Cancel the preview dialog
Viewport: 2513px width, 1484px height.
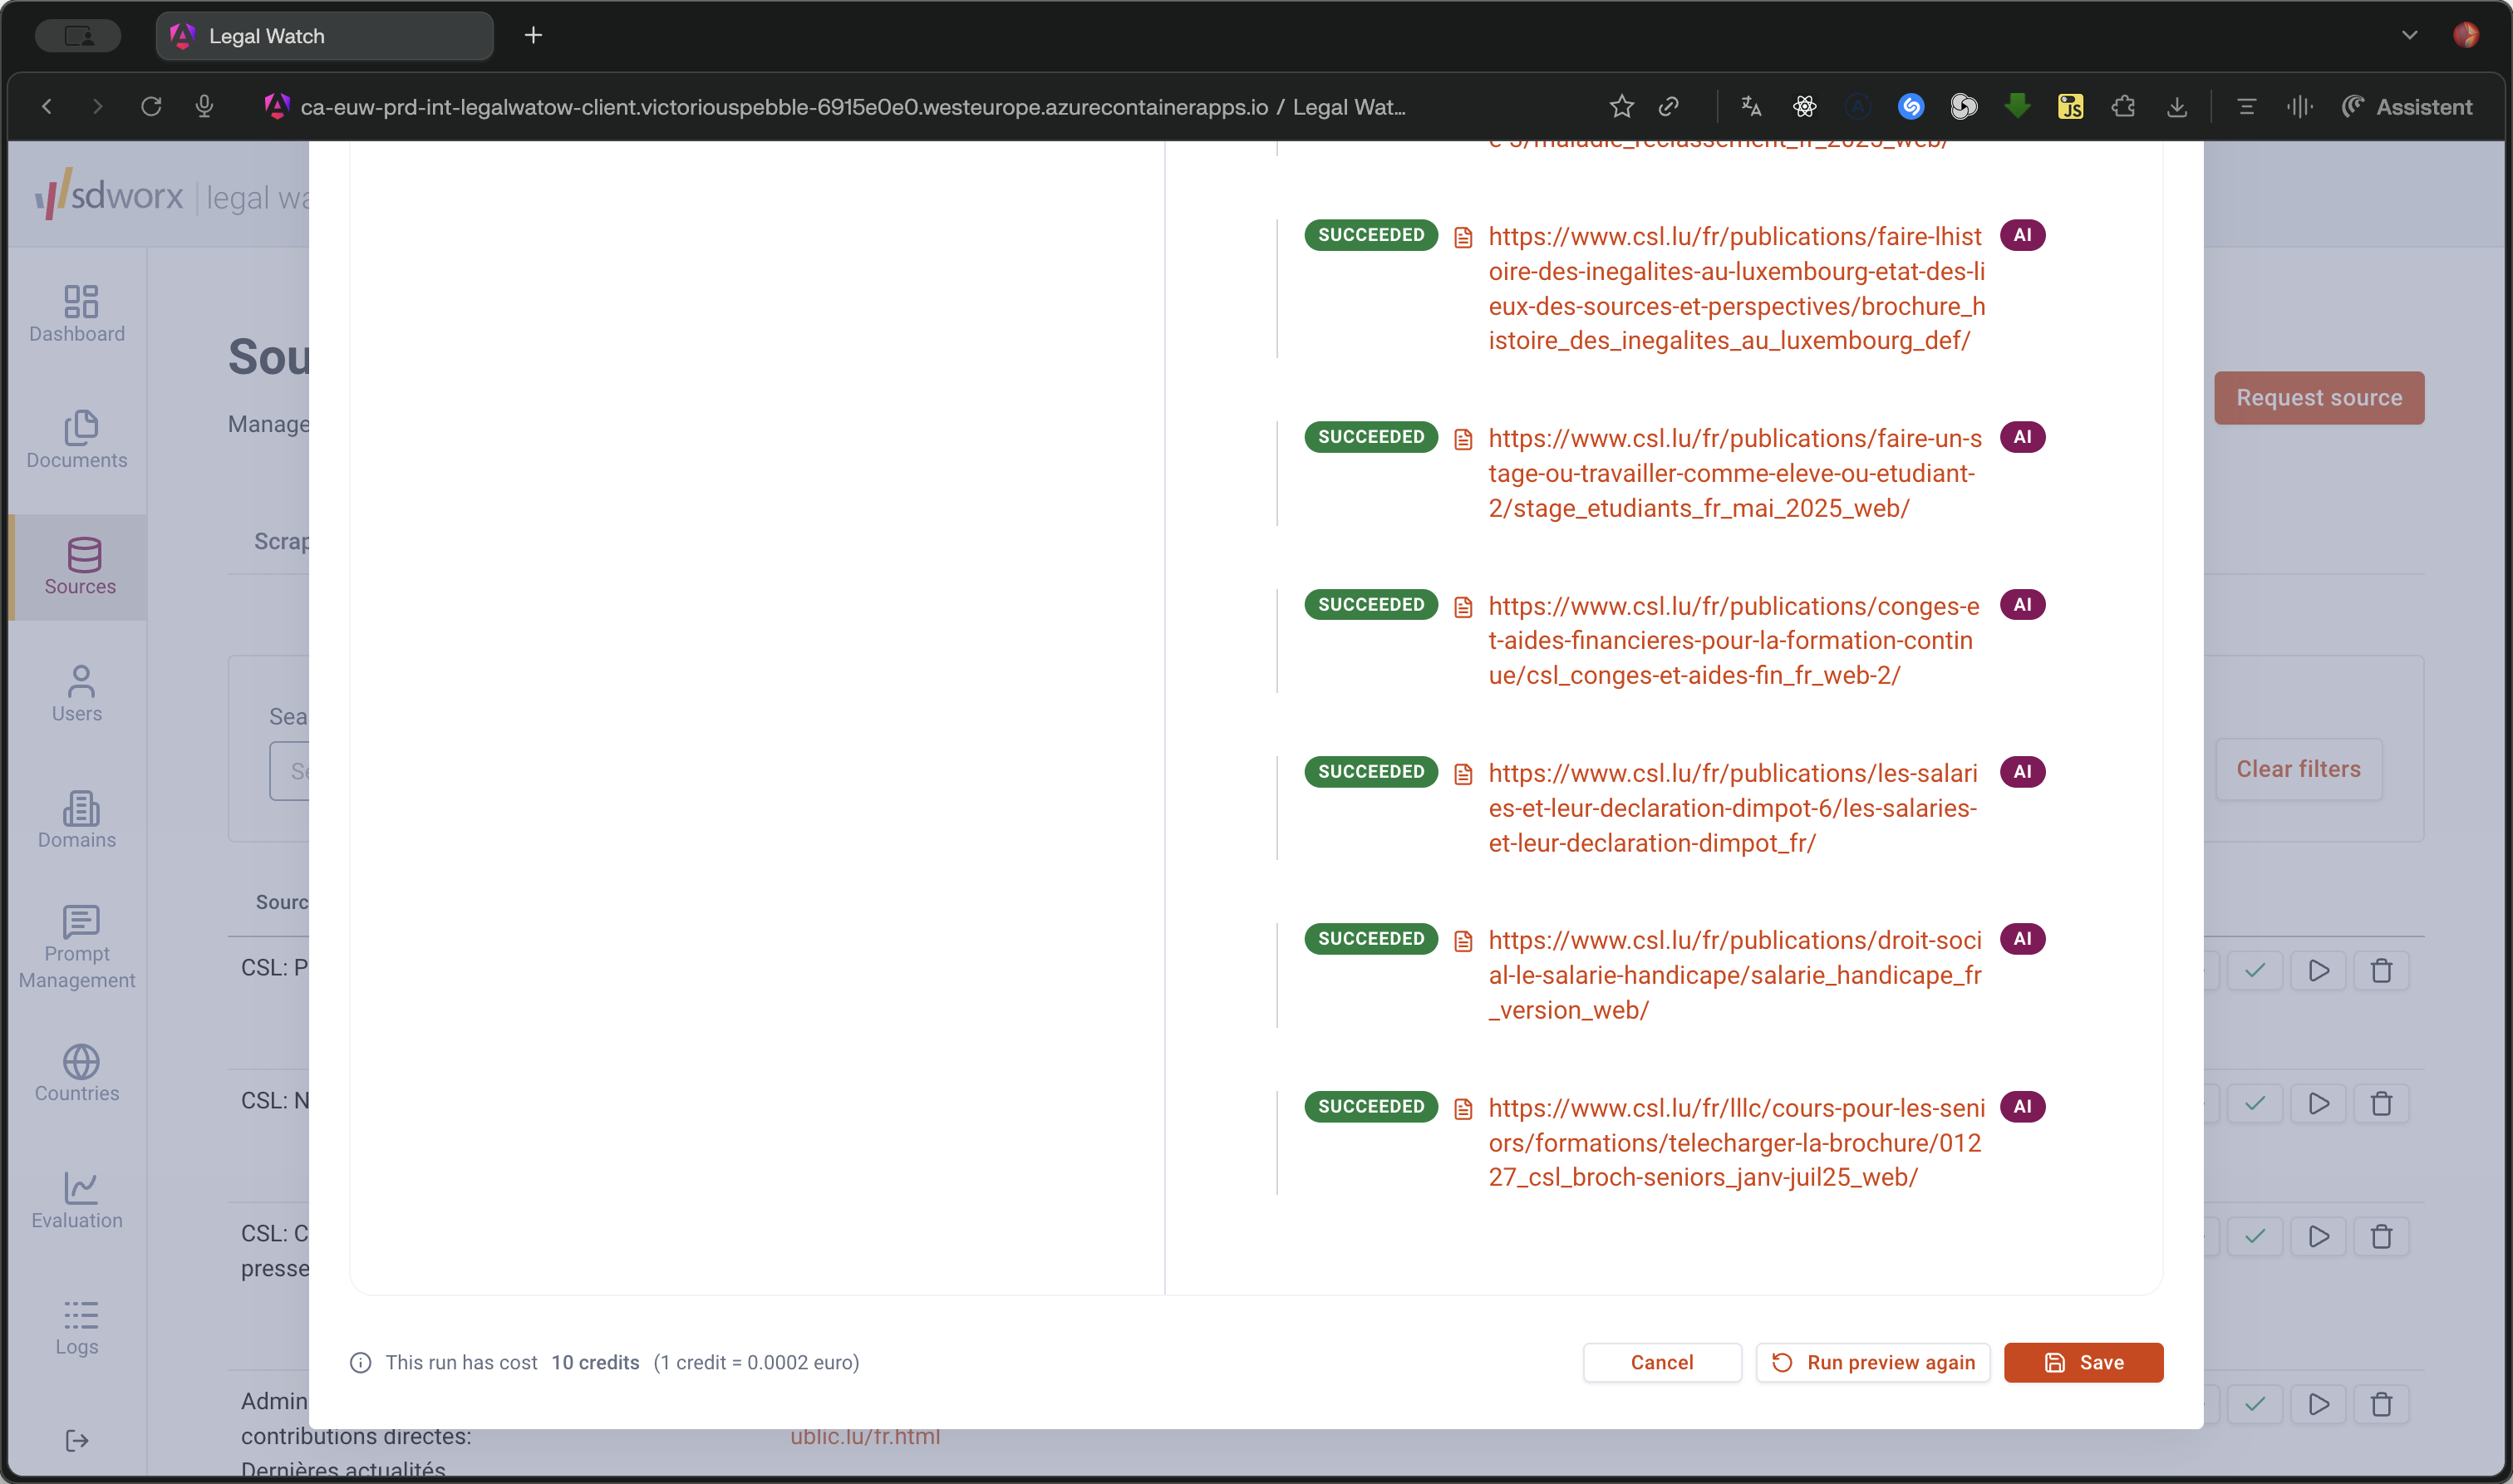click(x=1662, y=1362)
